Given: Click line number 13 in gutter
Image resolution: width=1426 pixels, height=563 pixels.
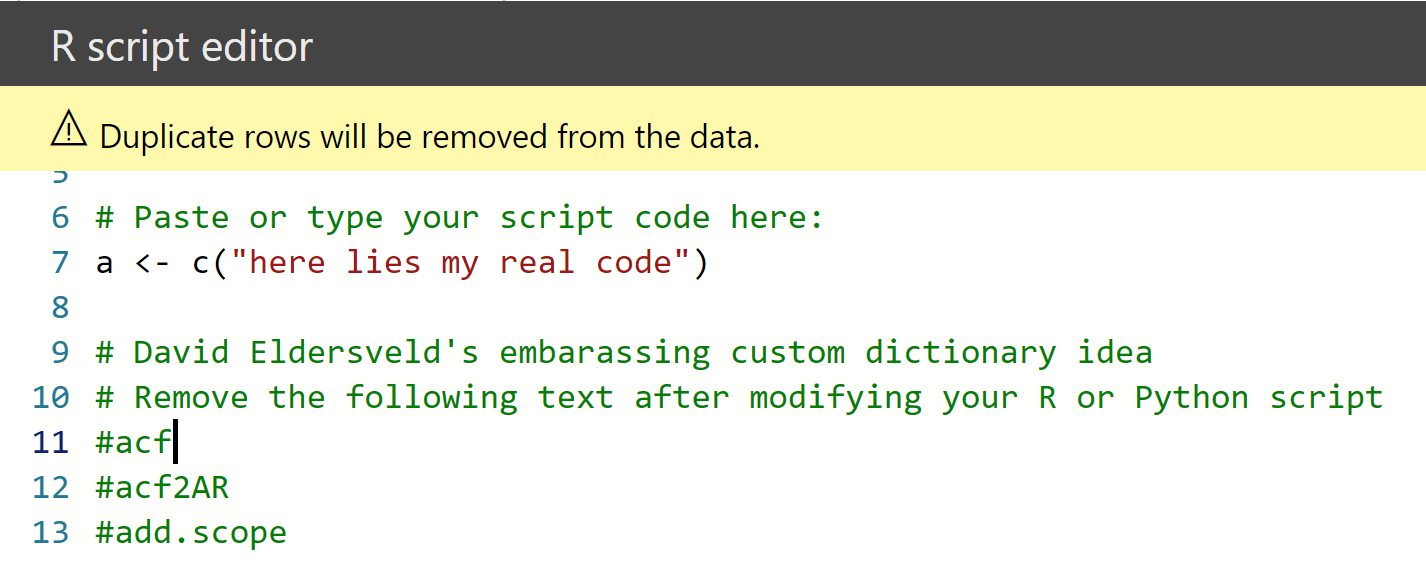Looking at the screenshot, I should [x=50, y=532].
